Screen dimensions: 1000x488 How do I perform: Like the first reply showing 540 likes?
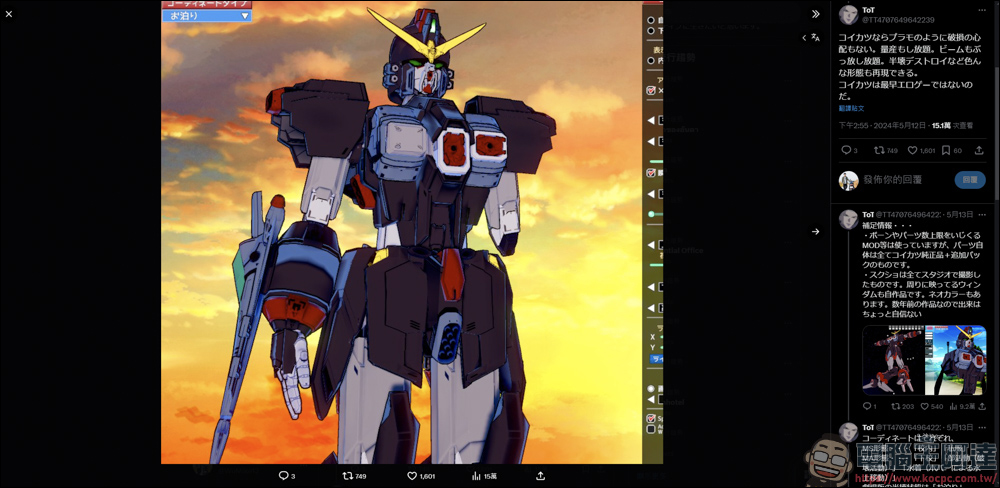point(923,406)
